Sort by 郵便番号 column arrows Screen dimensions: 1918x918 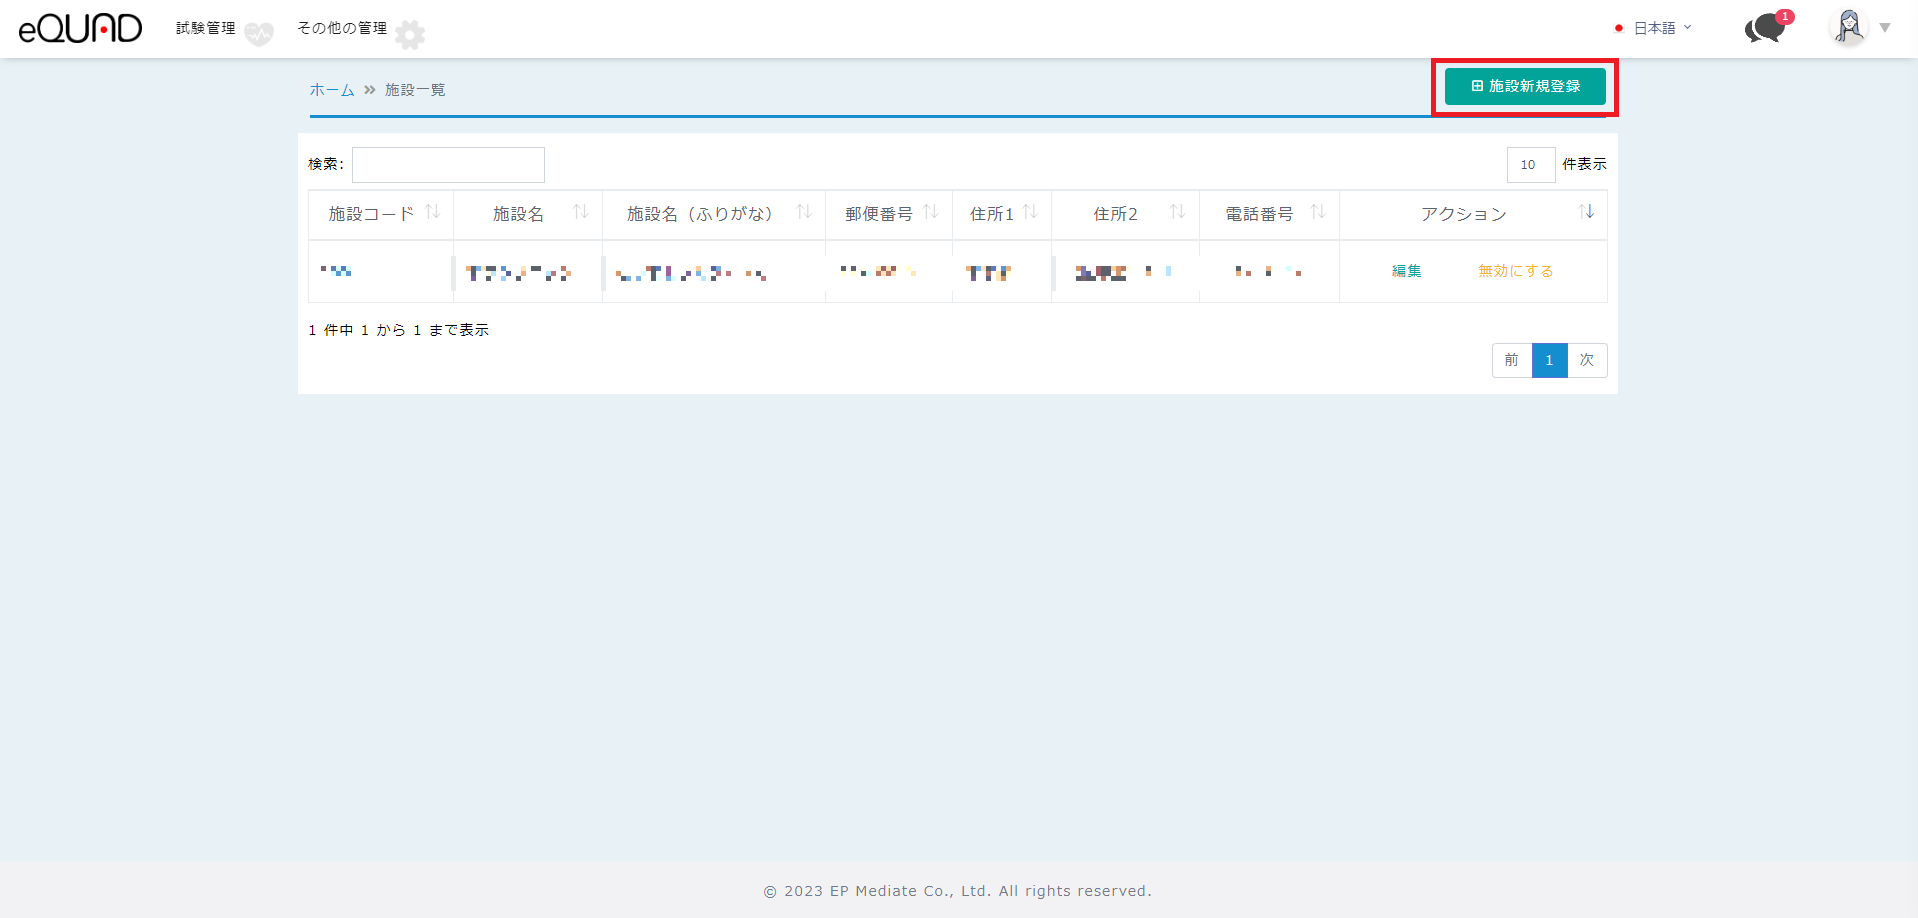pos(930,212)
